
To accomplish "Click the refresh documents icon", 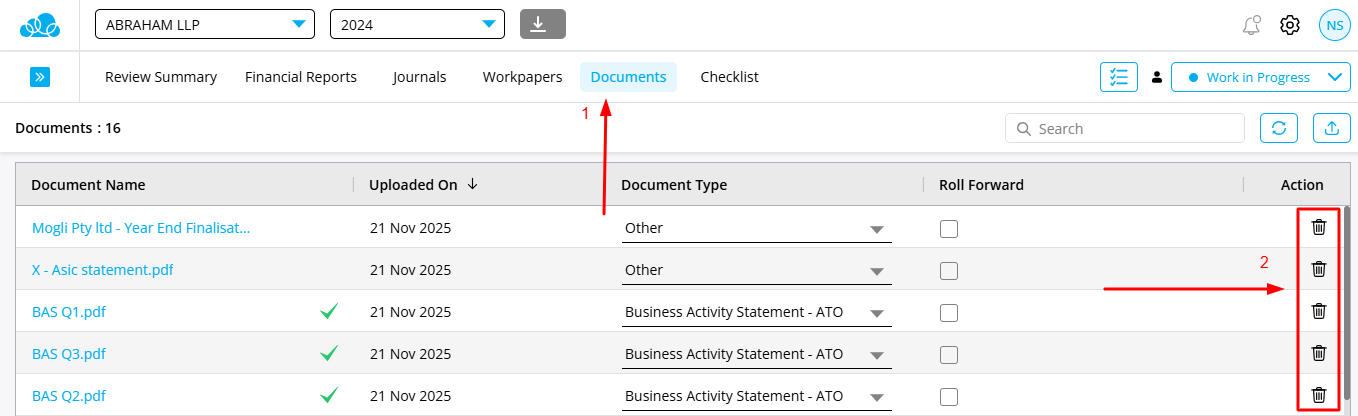I will (1278, 128).
